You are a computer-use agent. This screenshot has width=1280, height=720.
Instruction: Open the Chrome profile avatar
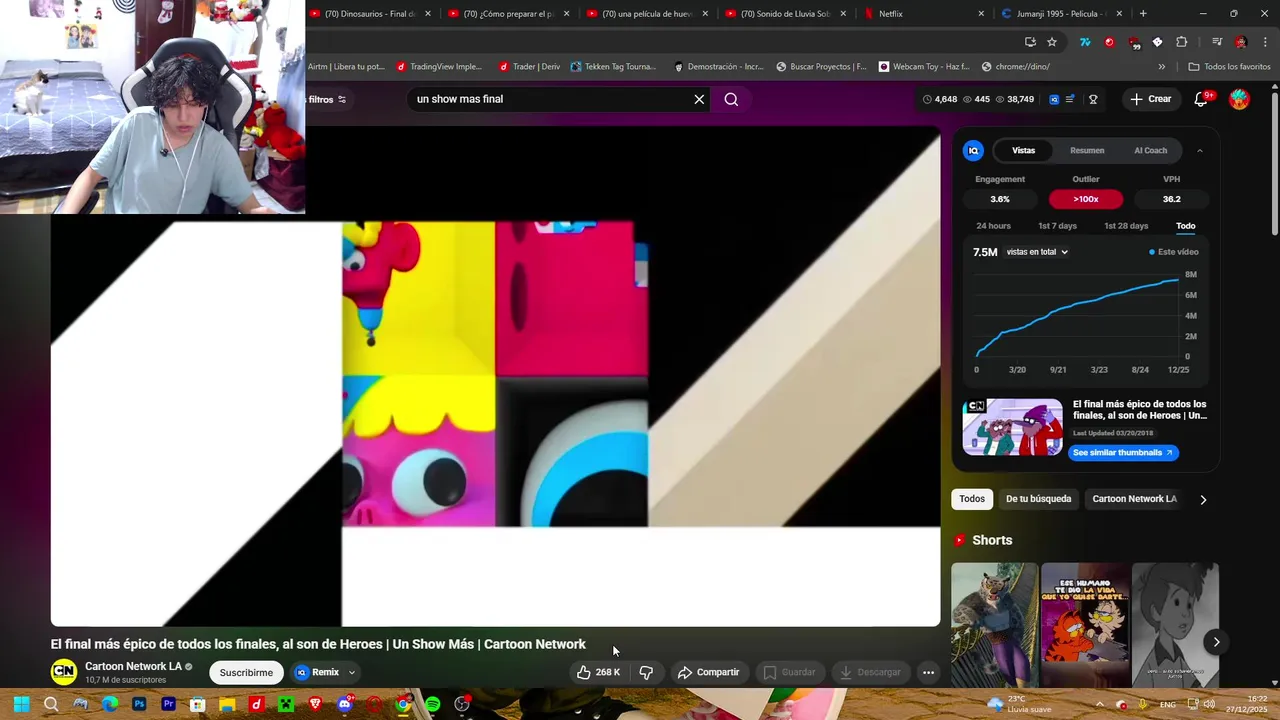point(1241,42)
